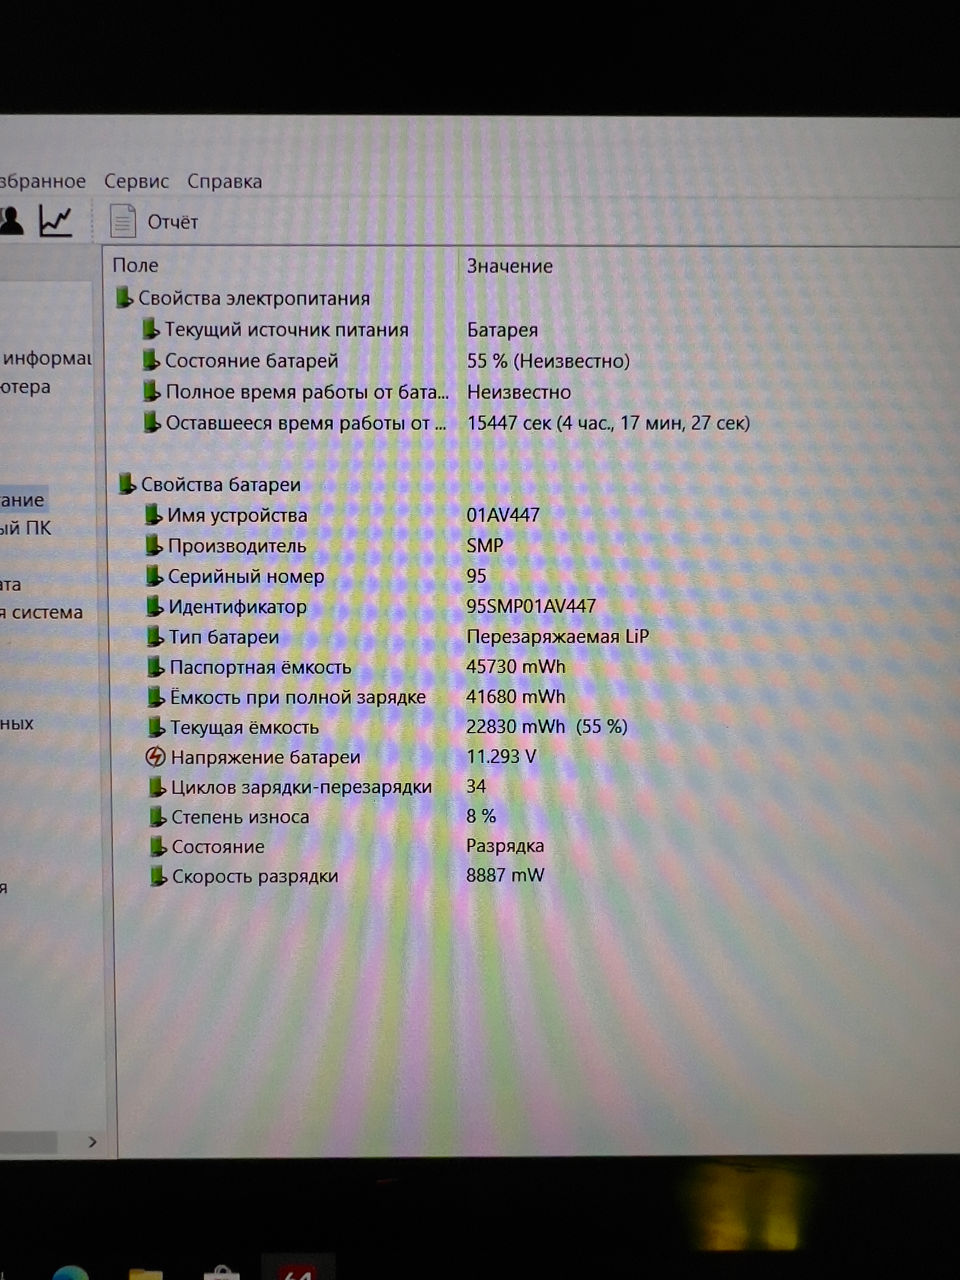Click the Ёмкость при полной зарядке icon
The image size is (960, 1280).
point(155,696)
